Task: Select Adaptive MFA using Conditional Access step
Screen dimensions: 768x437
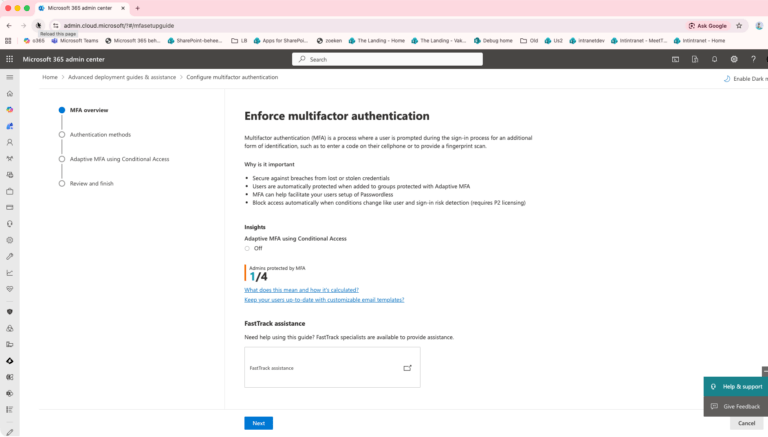Action: (119, 159)
